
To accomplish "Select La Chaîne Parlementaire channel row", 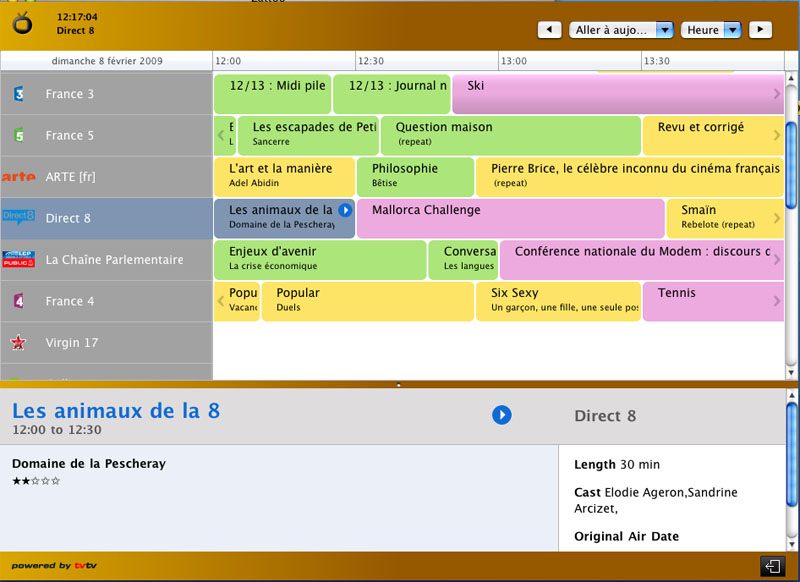I will tap(107, 260).
